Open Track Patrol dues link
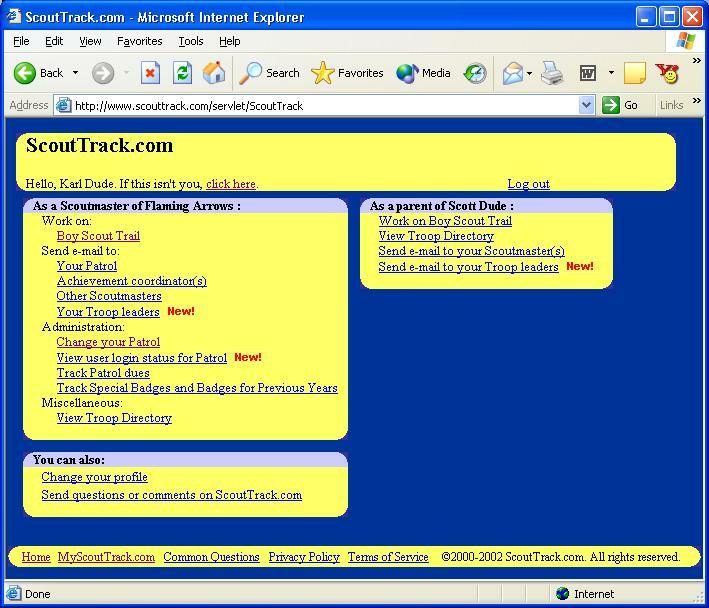This screenshot has width=709, height=608. tap(103, 373)
